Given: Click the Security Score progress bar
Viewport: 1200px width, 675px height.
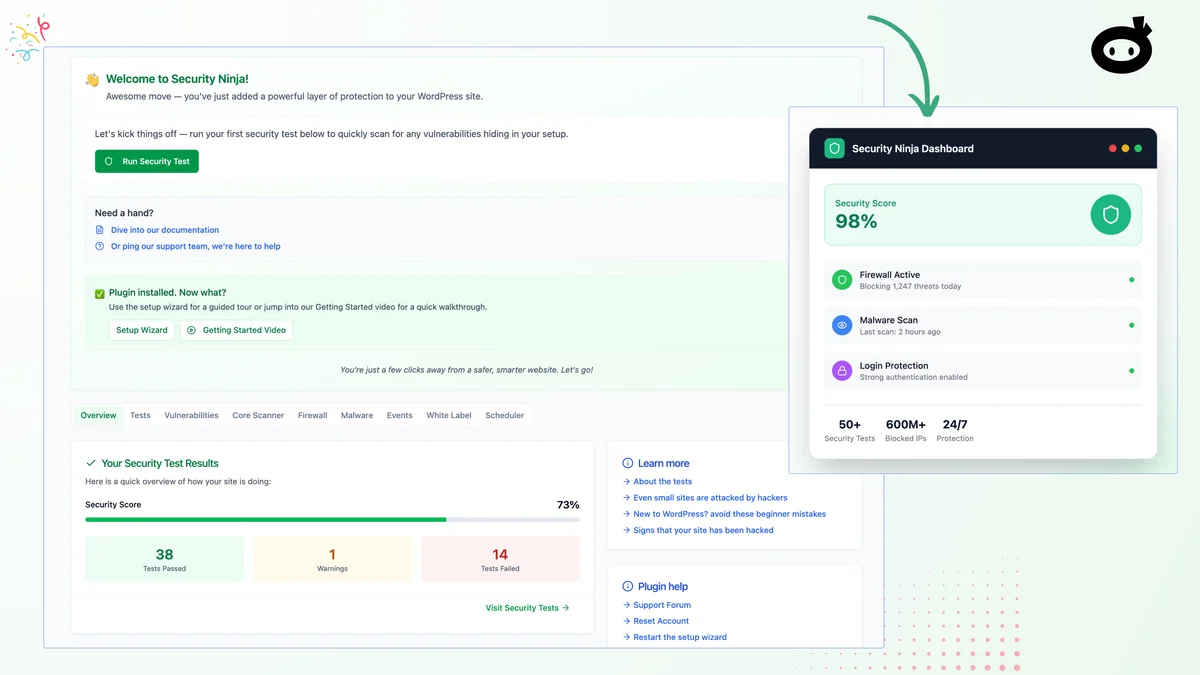Looking at the screenshot, I should coord(332,520).
